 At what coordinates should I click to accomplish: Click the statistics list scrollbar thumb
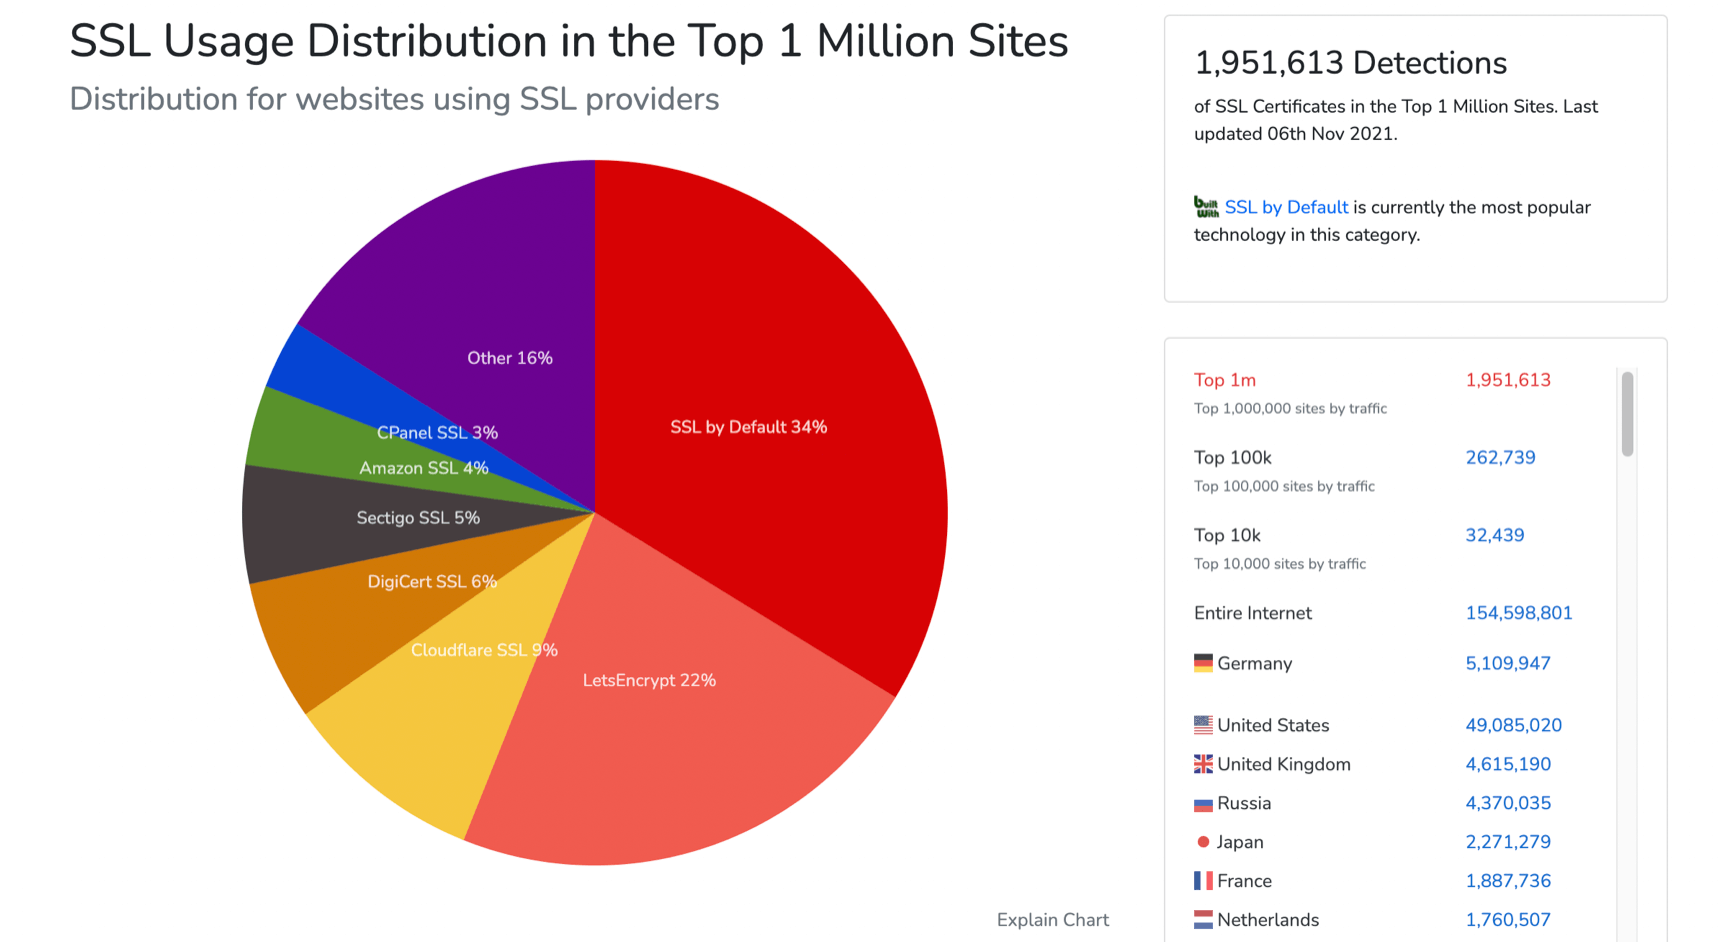tap(1627, 414)
